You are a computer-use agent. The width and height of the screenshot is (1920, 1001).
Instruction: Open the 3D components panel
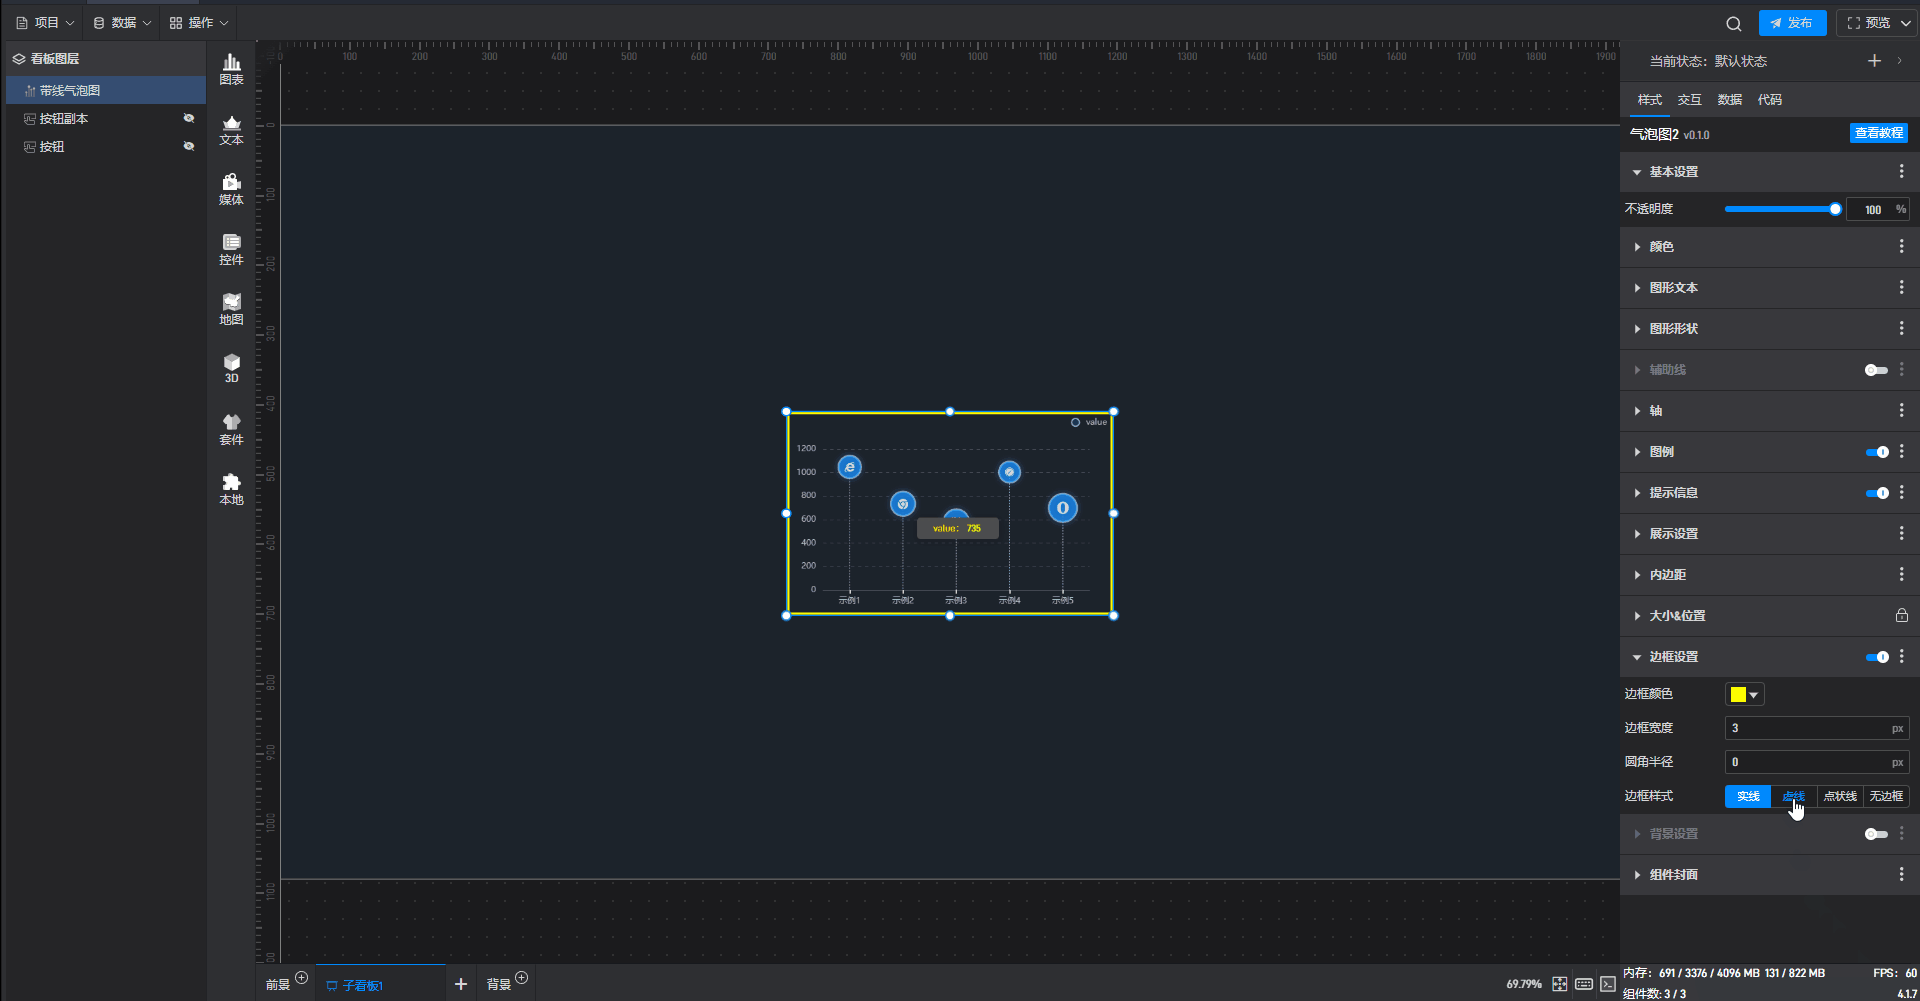click(231, 368)
